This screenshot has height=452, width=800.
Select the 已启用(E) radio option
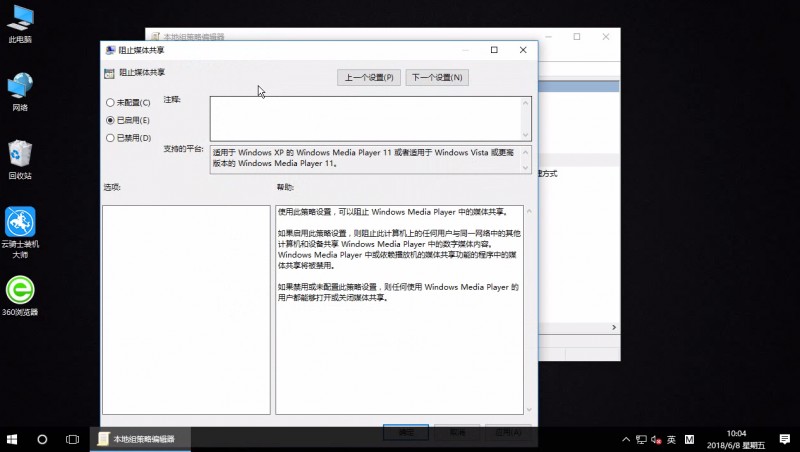pos(128,120)
